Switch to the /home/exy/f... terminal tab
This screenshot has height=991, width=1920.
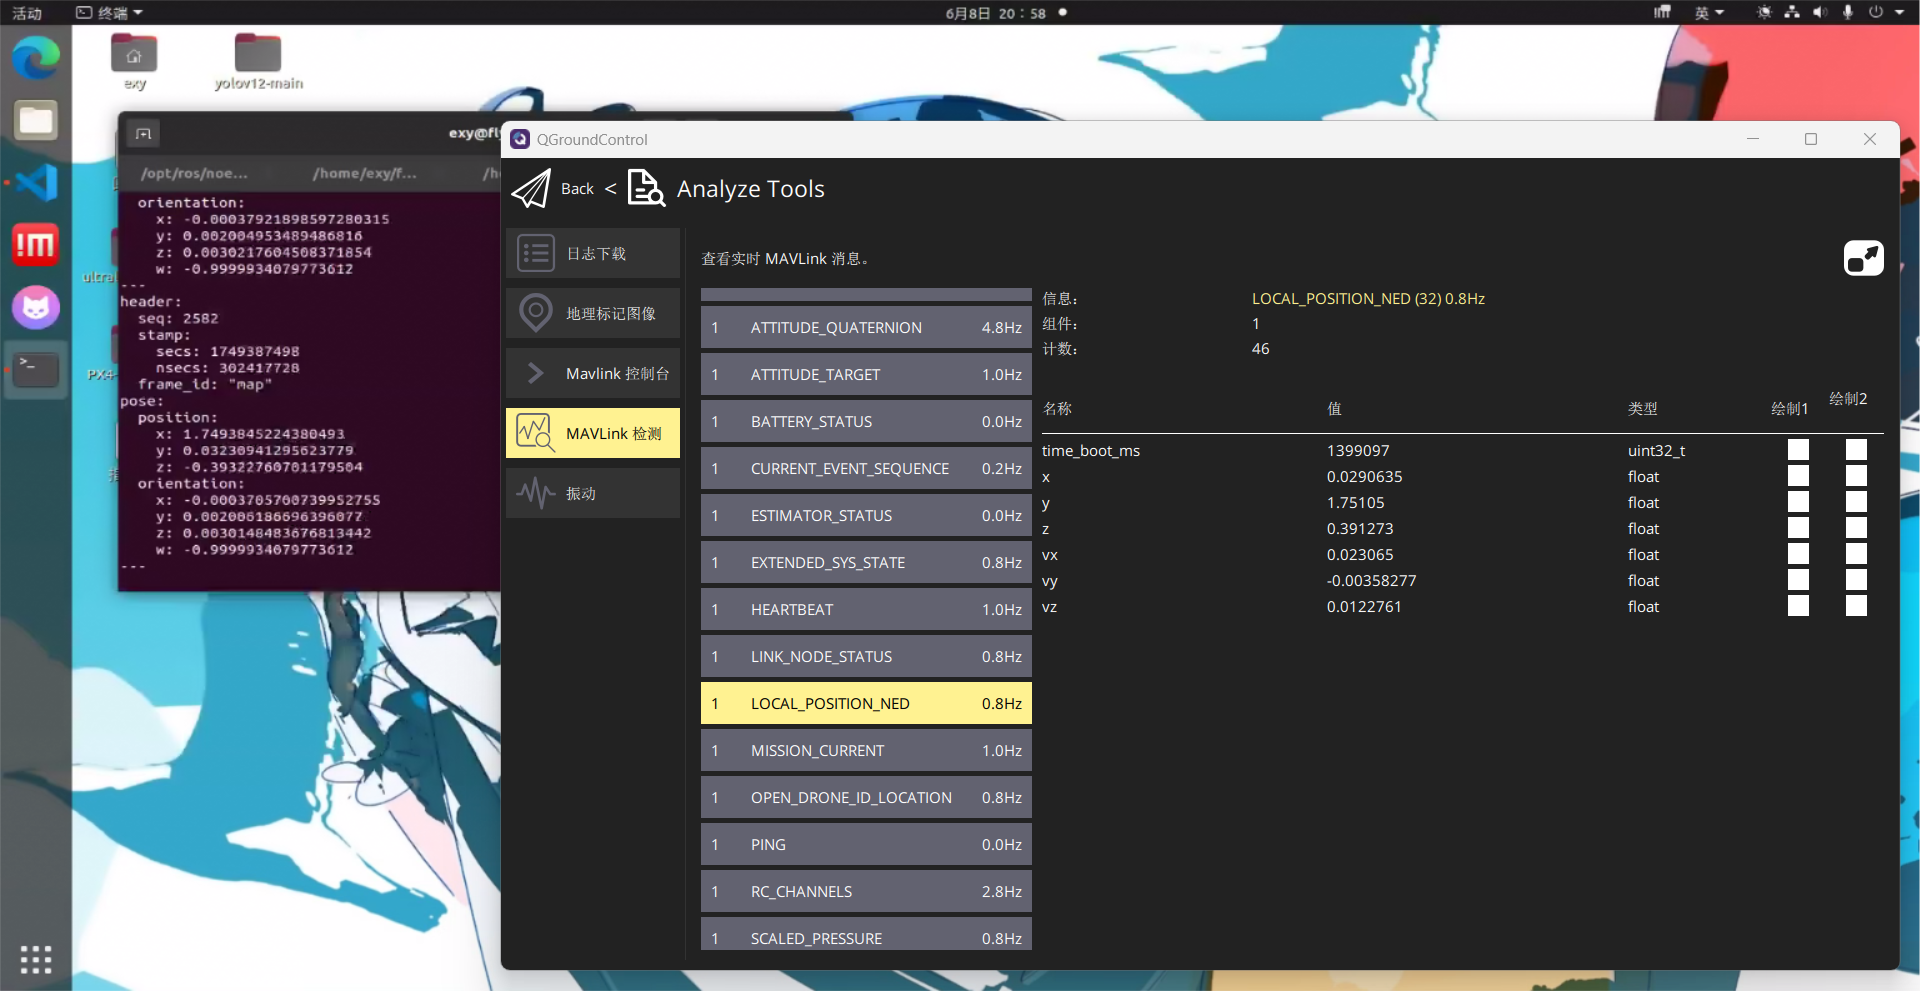pos(364,173)
